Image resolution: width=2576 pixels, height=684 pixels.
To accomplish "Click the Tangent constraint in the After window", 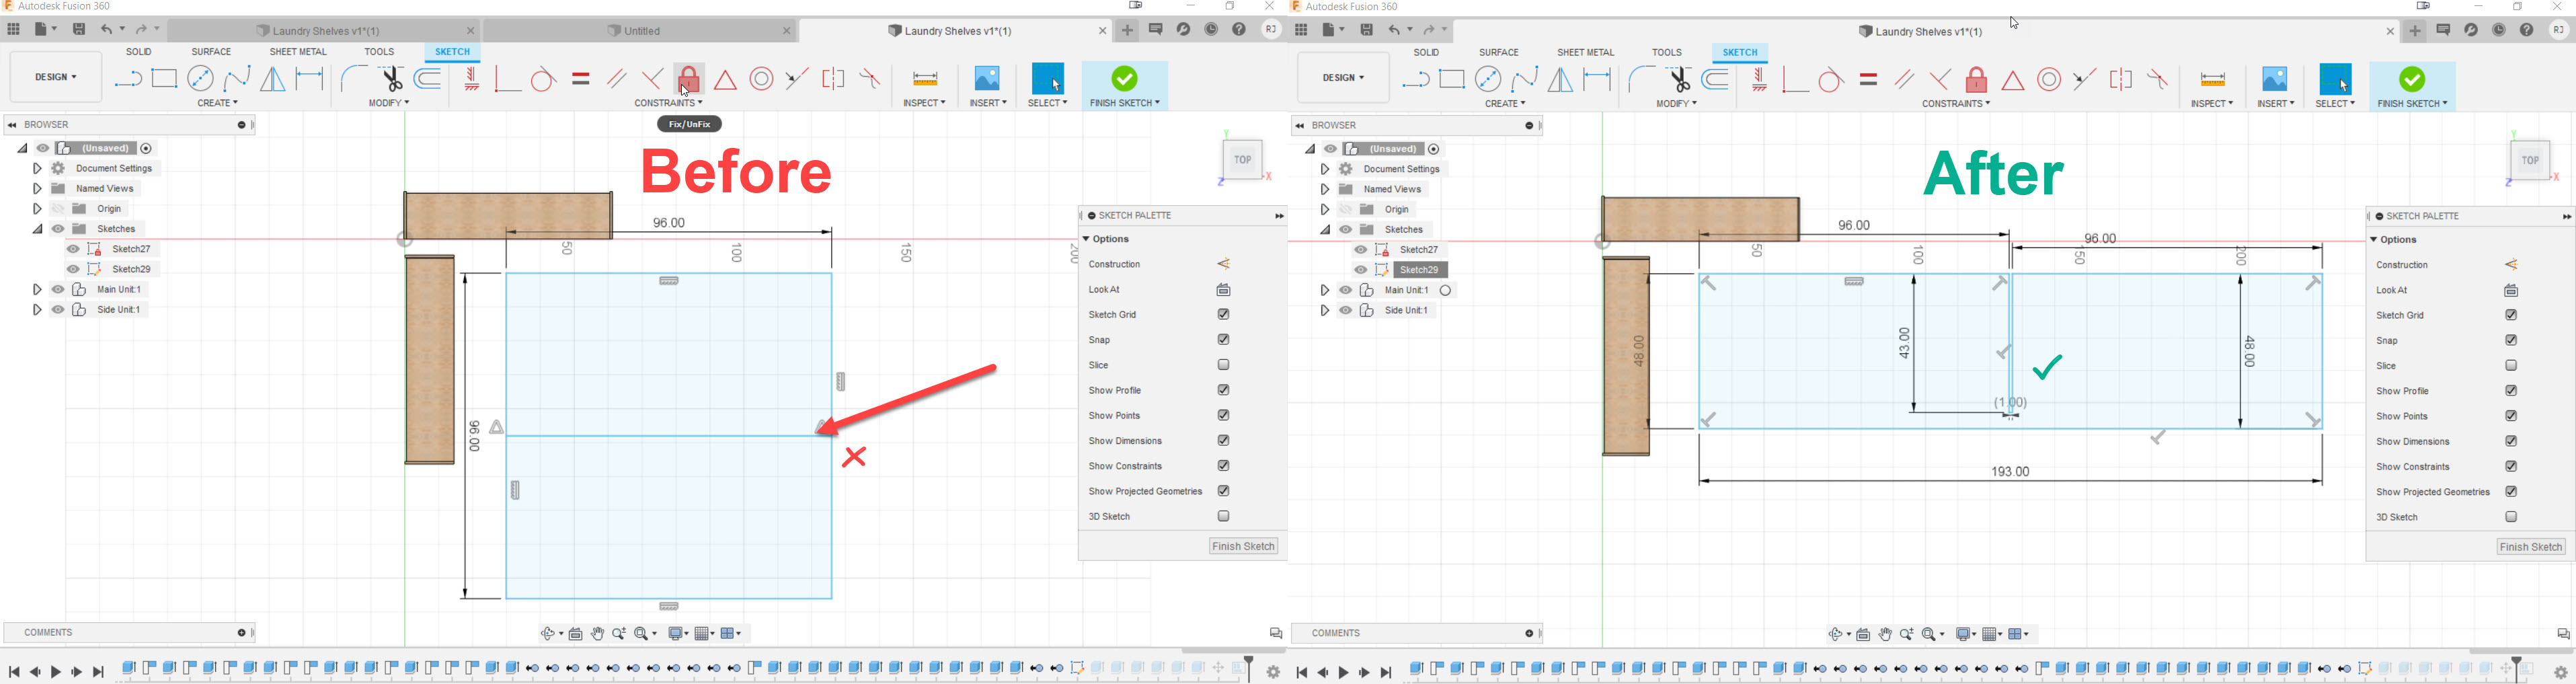I will pos(1831,80).
